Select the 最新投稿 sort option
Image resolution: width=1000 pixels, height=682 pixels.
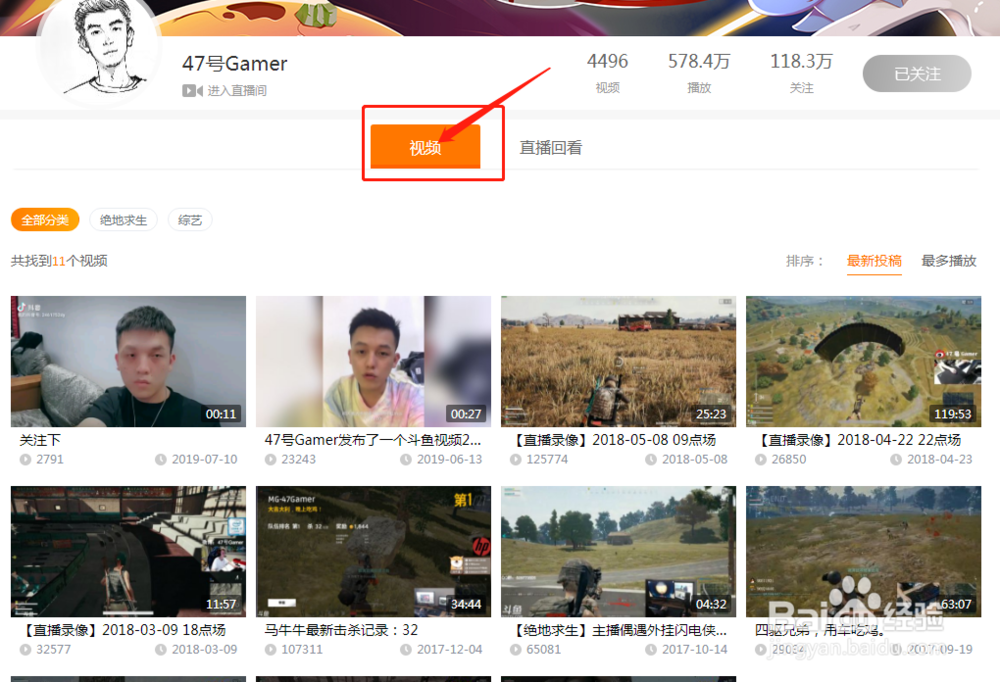[874, 261]
